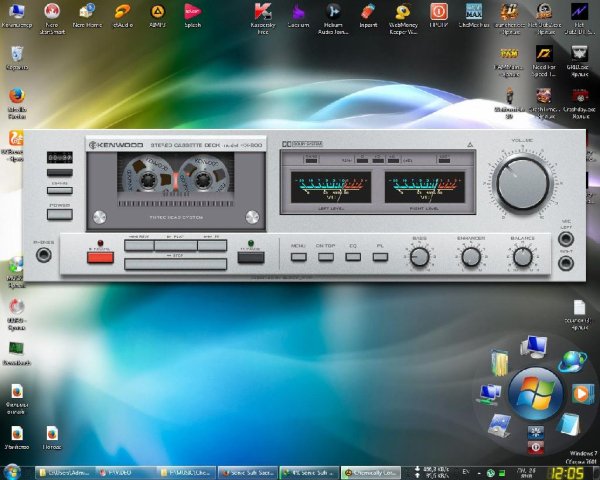Adjust the ENHANCER knob
Viewport: 600px width, 480px height.
point(471,257)
